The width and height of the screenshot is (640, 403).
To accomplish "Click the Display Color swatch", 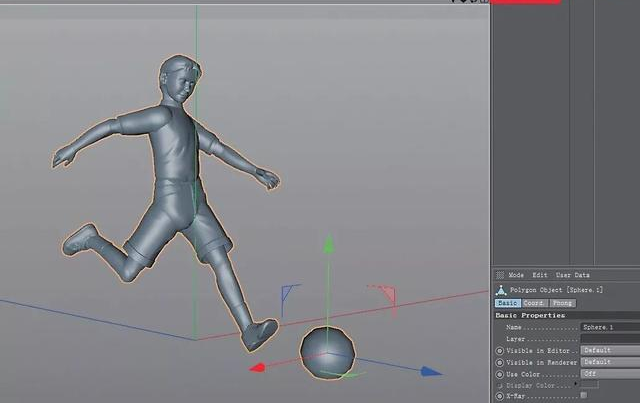I will click(x=590, y=385).
